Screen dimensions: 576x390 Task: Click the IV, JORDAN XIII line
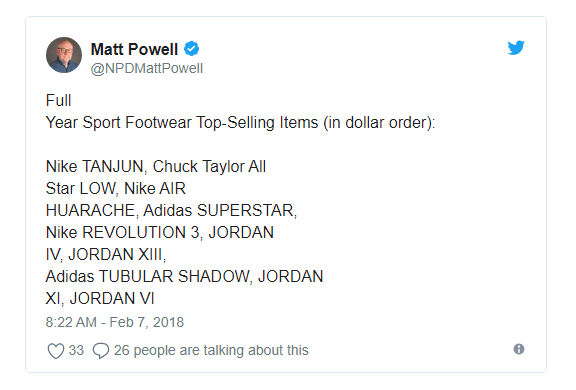coord(106,254)
